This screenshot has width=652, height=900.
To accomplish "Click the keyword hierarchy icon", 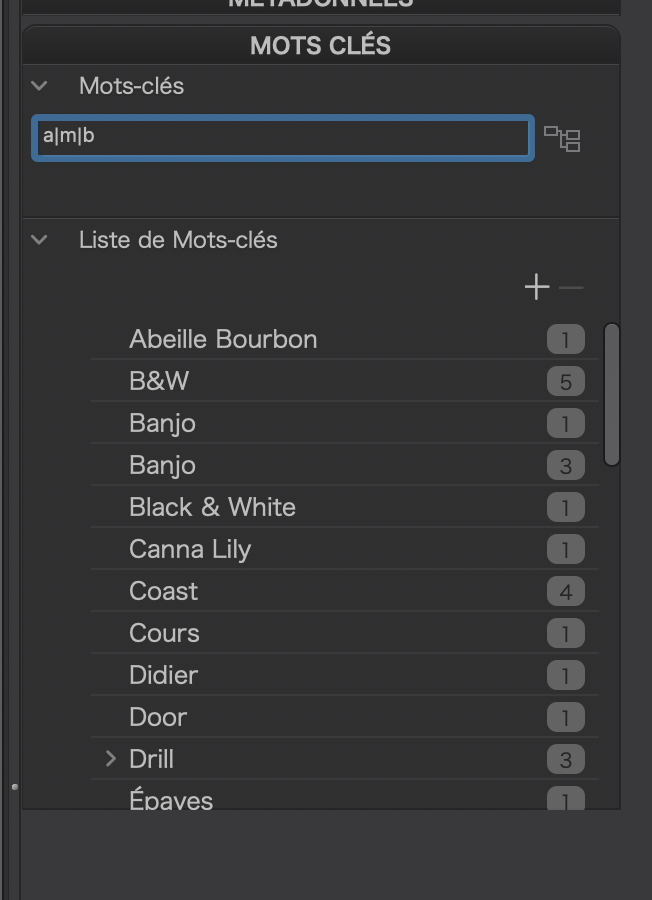I will (562, 139).
